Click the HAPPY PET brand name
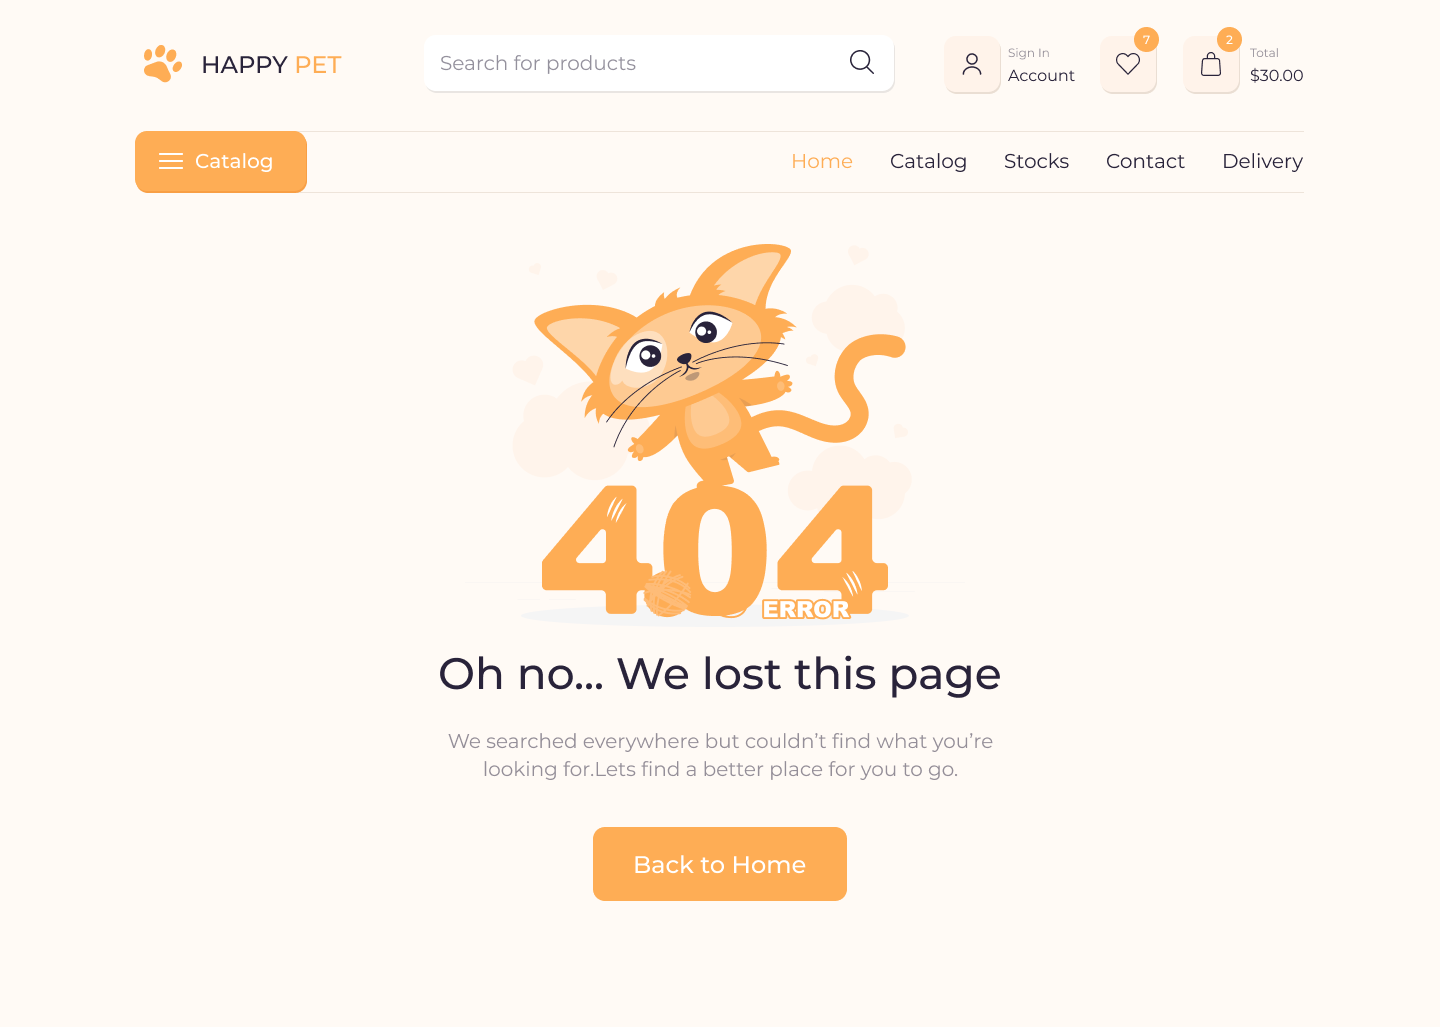Viewport: 1440px width, 1027px height. tap(271, 65)
